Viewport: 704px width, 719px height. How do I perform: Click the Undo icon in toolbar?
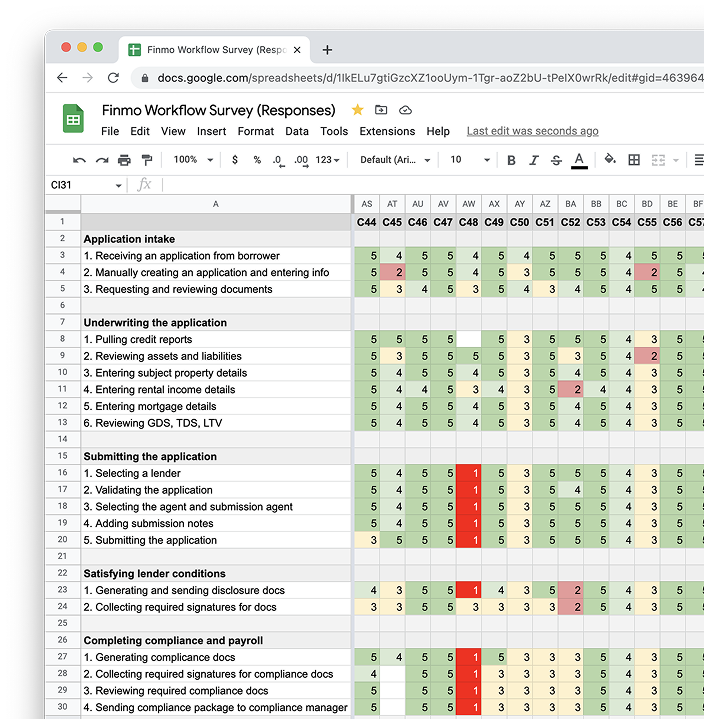[79, 160]
